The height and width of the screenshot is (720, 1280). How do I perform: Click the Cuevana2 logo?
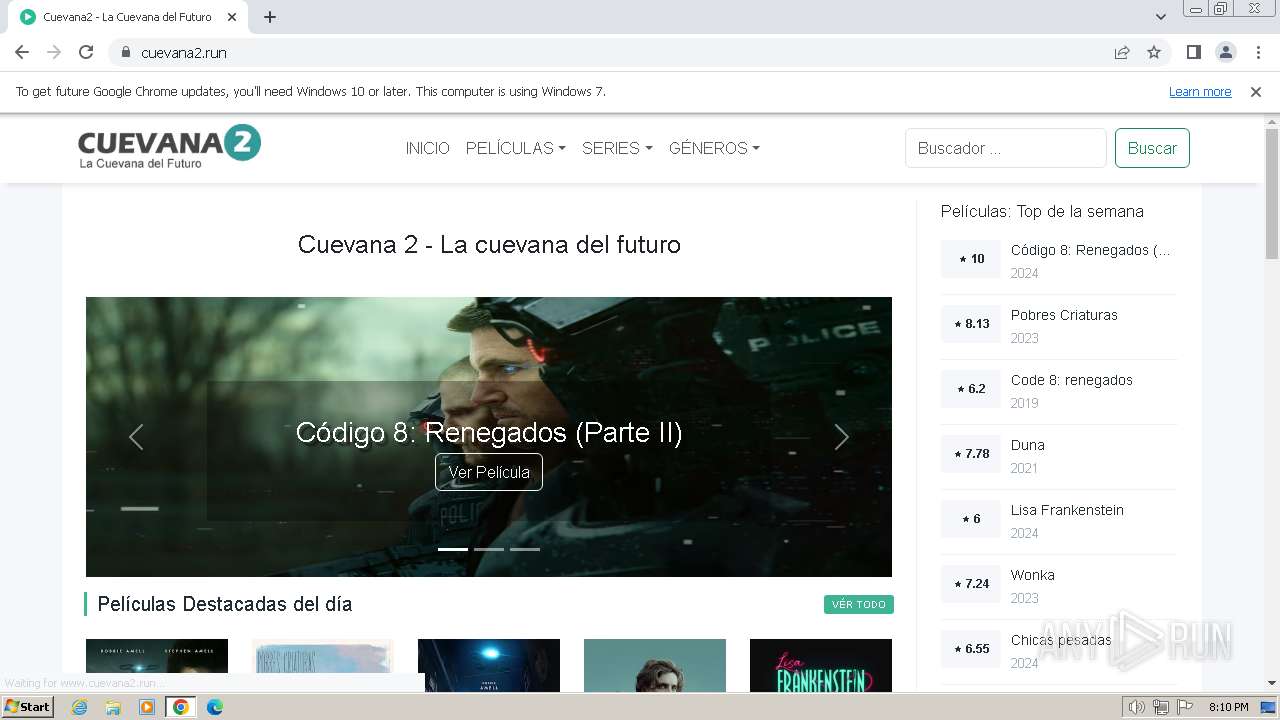169,146
